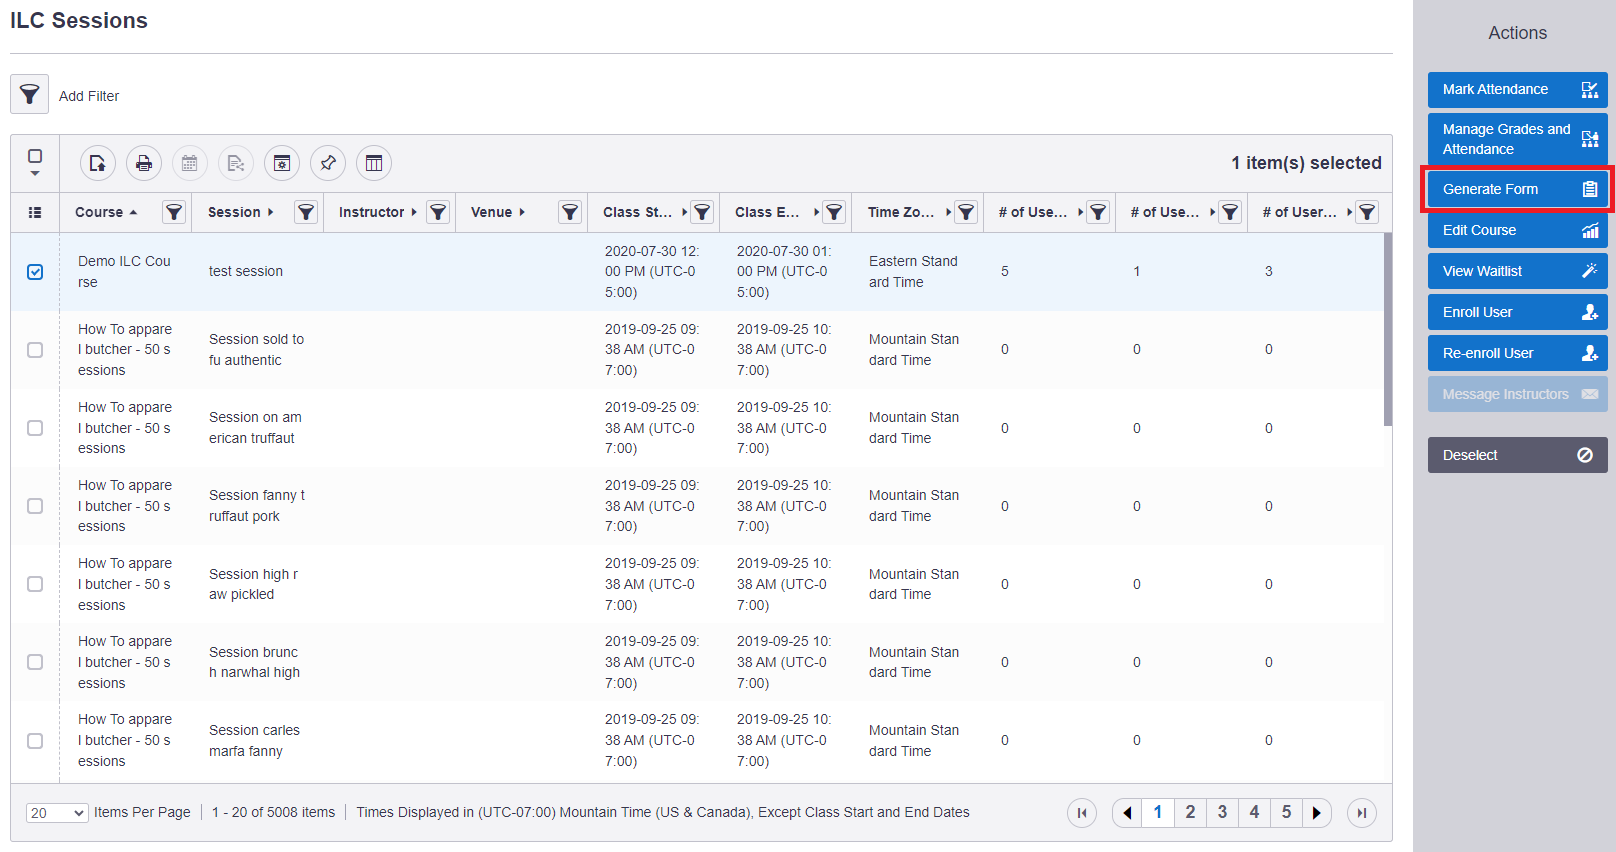1616x852 pixels.
Task: Go to the first page
Action: (x=1082, y=813)
